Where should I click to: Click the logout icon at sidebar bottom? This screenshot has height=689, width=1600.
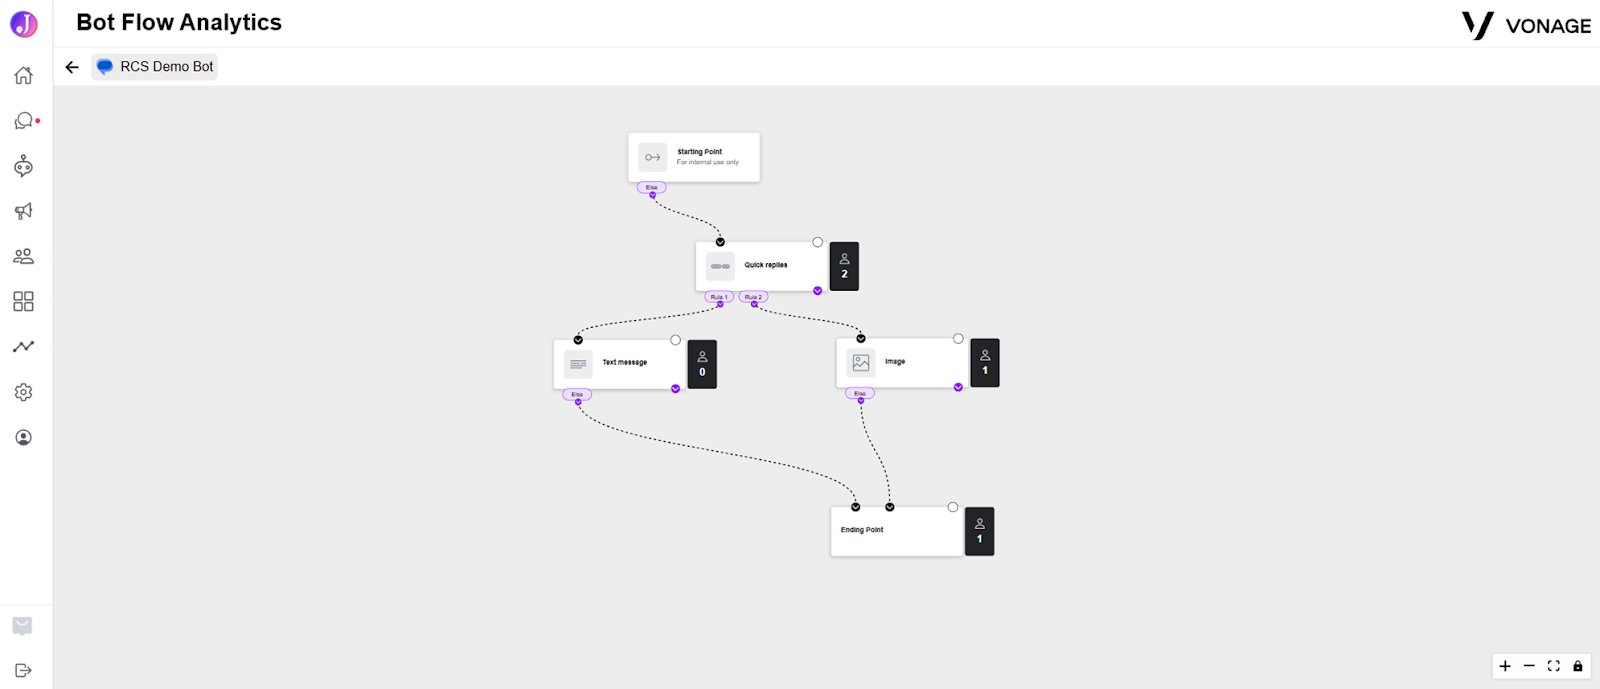(x=23, y=670)
